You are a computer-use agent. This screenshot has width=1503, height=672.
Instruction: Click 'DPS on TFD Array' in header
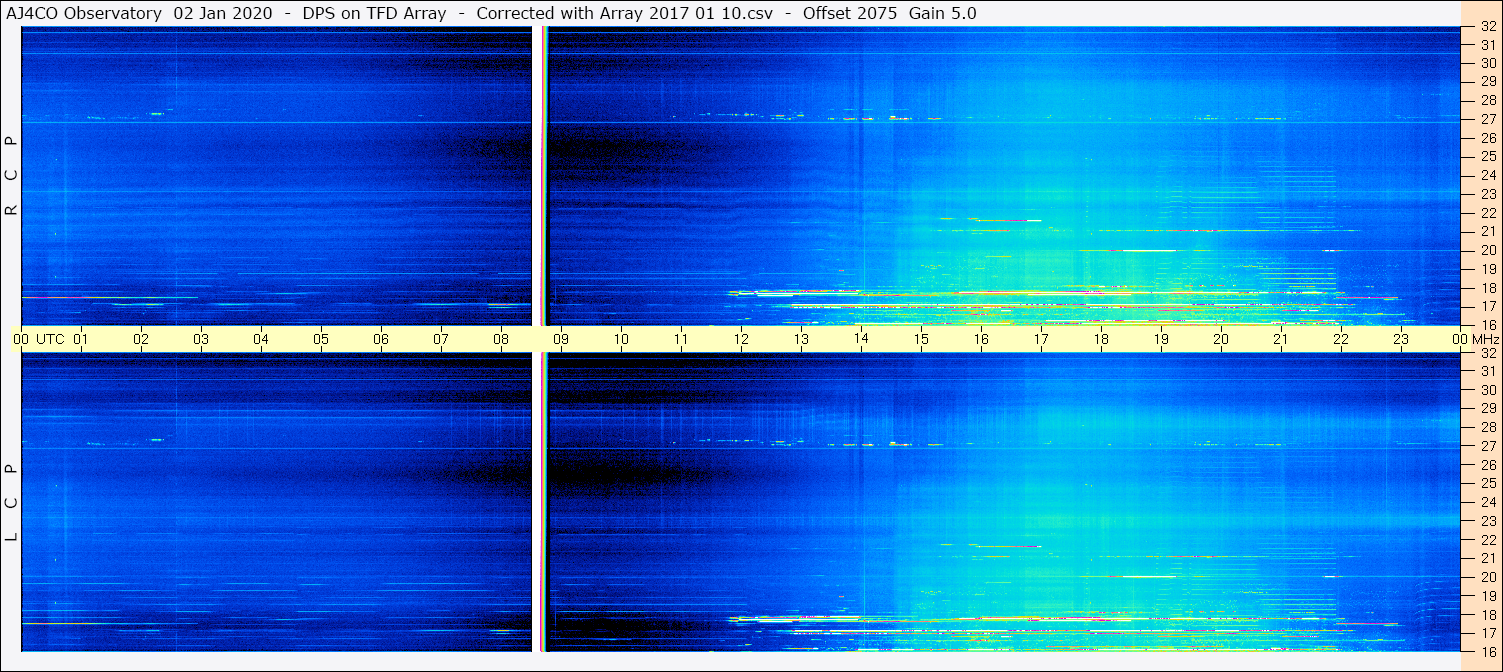tap(374, 13)
